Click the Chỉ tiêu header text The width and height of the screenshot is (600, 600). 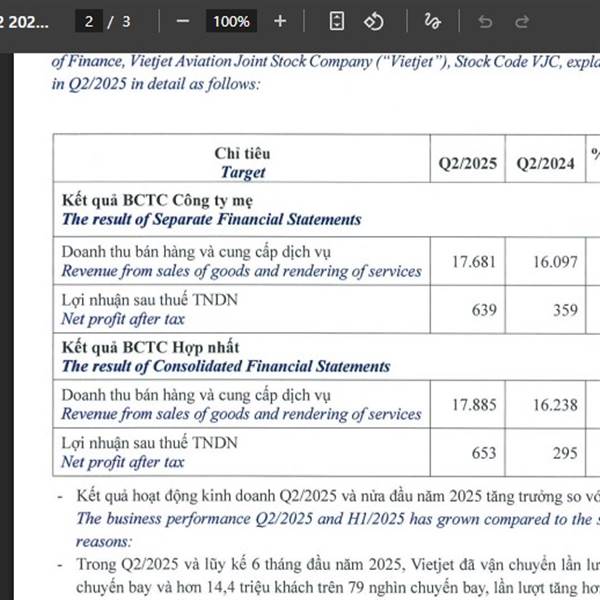tap(242, 153)
